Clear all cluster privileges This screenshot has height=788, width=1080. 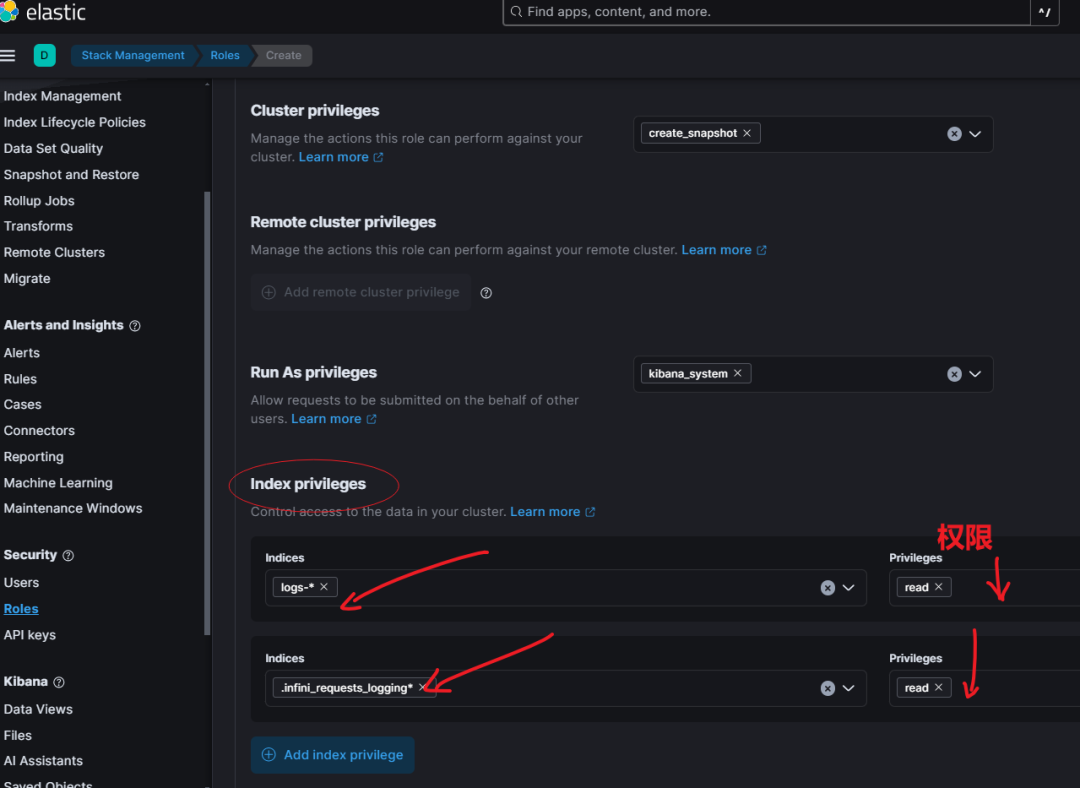click(954, 134)
